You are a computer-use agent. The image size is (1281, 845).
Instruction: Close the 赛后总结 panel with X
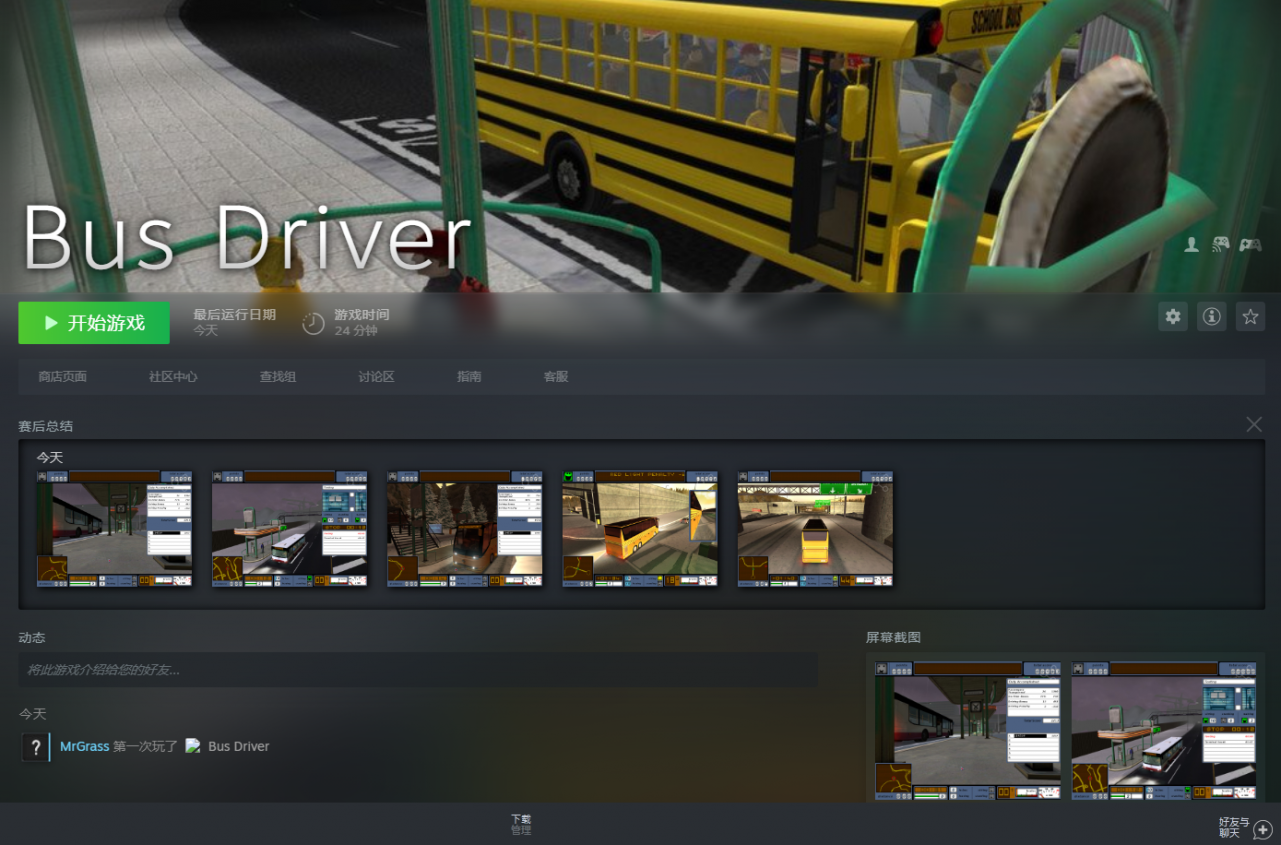1254,425
